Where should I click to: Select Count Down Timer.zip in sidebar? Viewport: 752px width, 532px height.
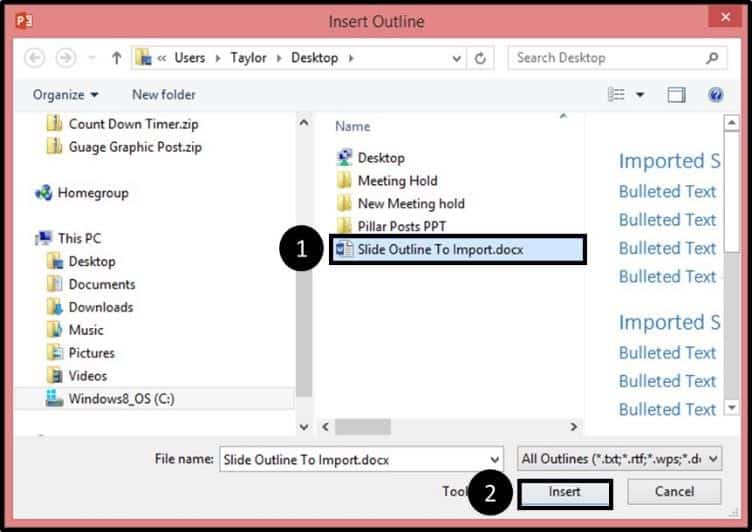(x=133, y=124)
